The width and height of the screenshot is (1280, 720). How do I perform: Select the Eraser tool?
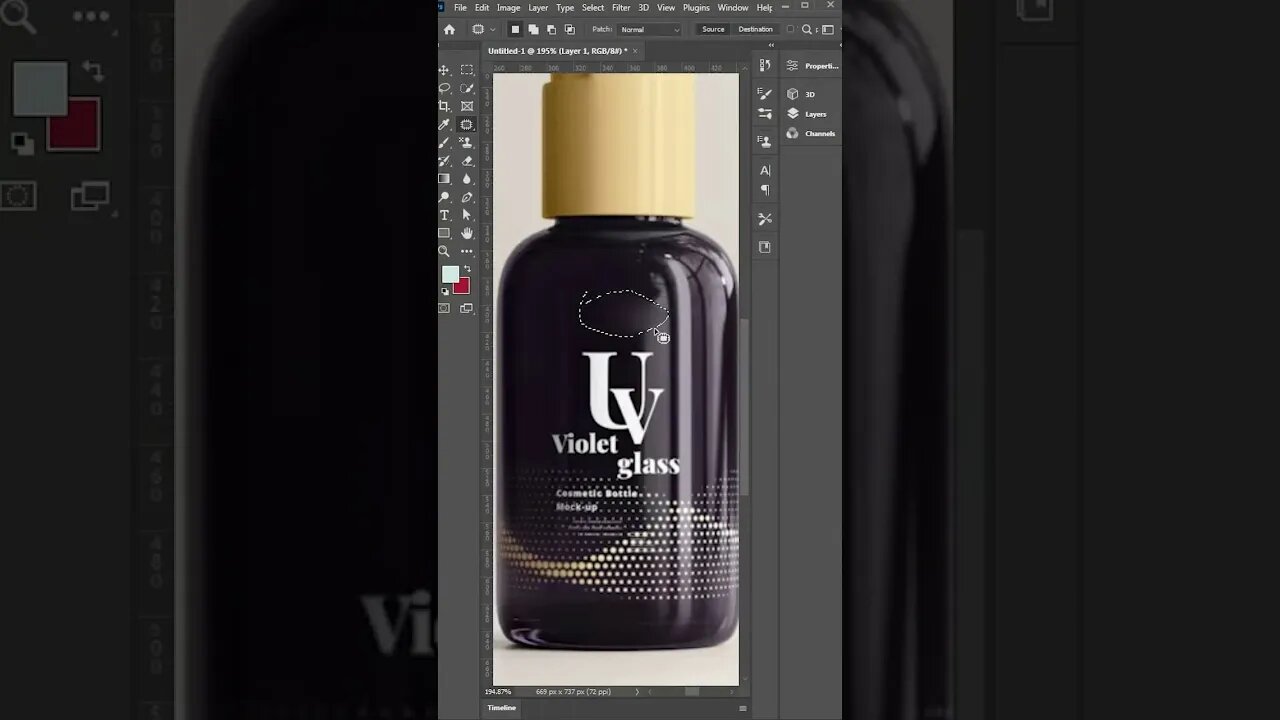(467, 160)
